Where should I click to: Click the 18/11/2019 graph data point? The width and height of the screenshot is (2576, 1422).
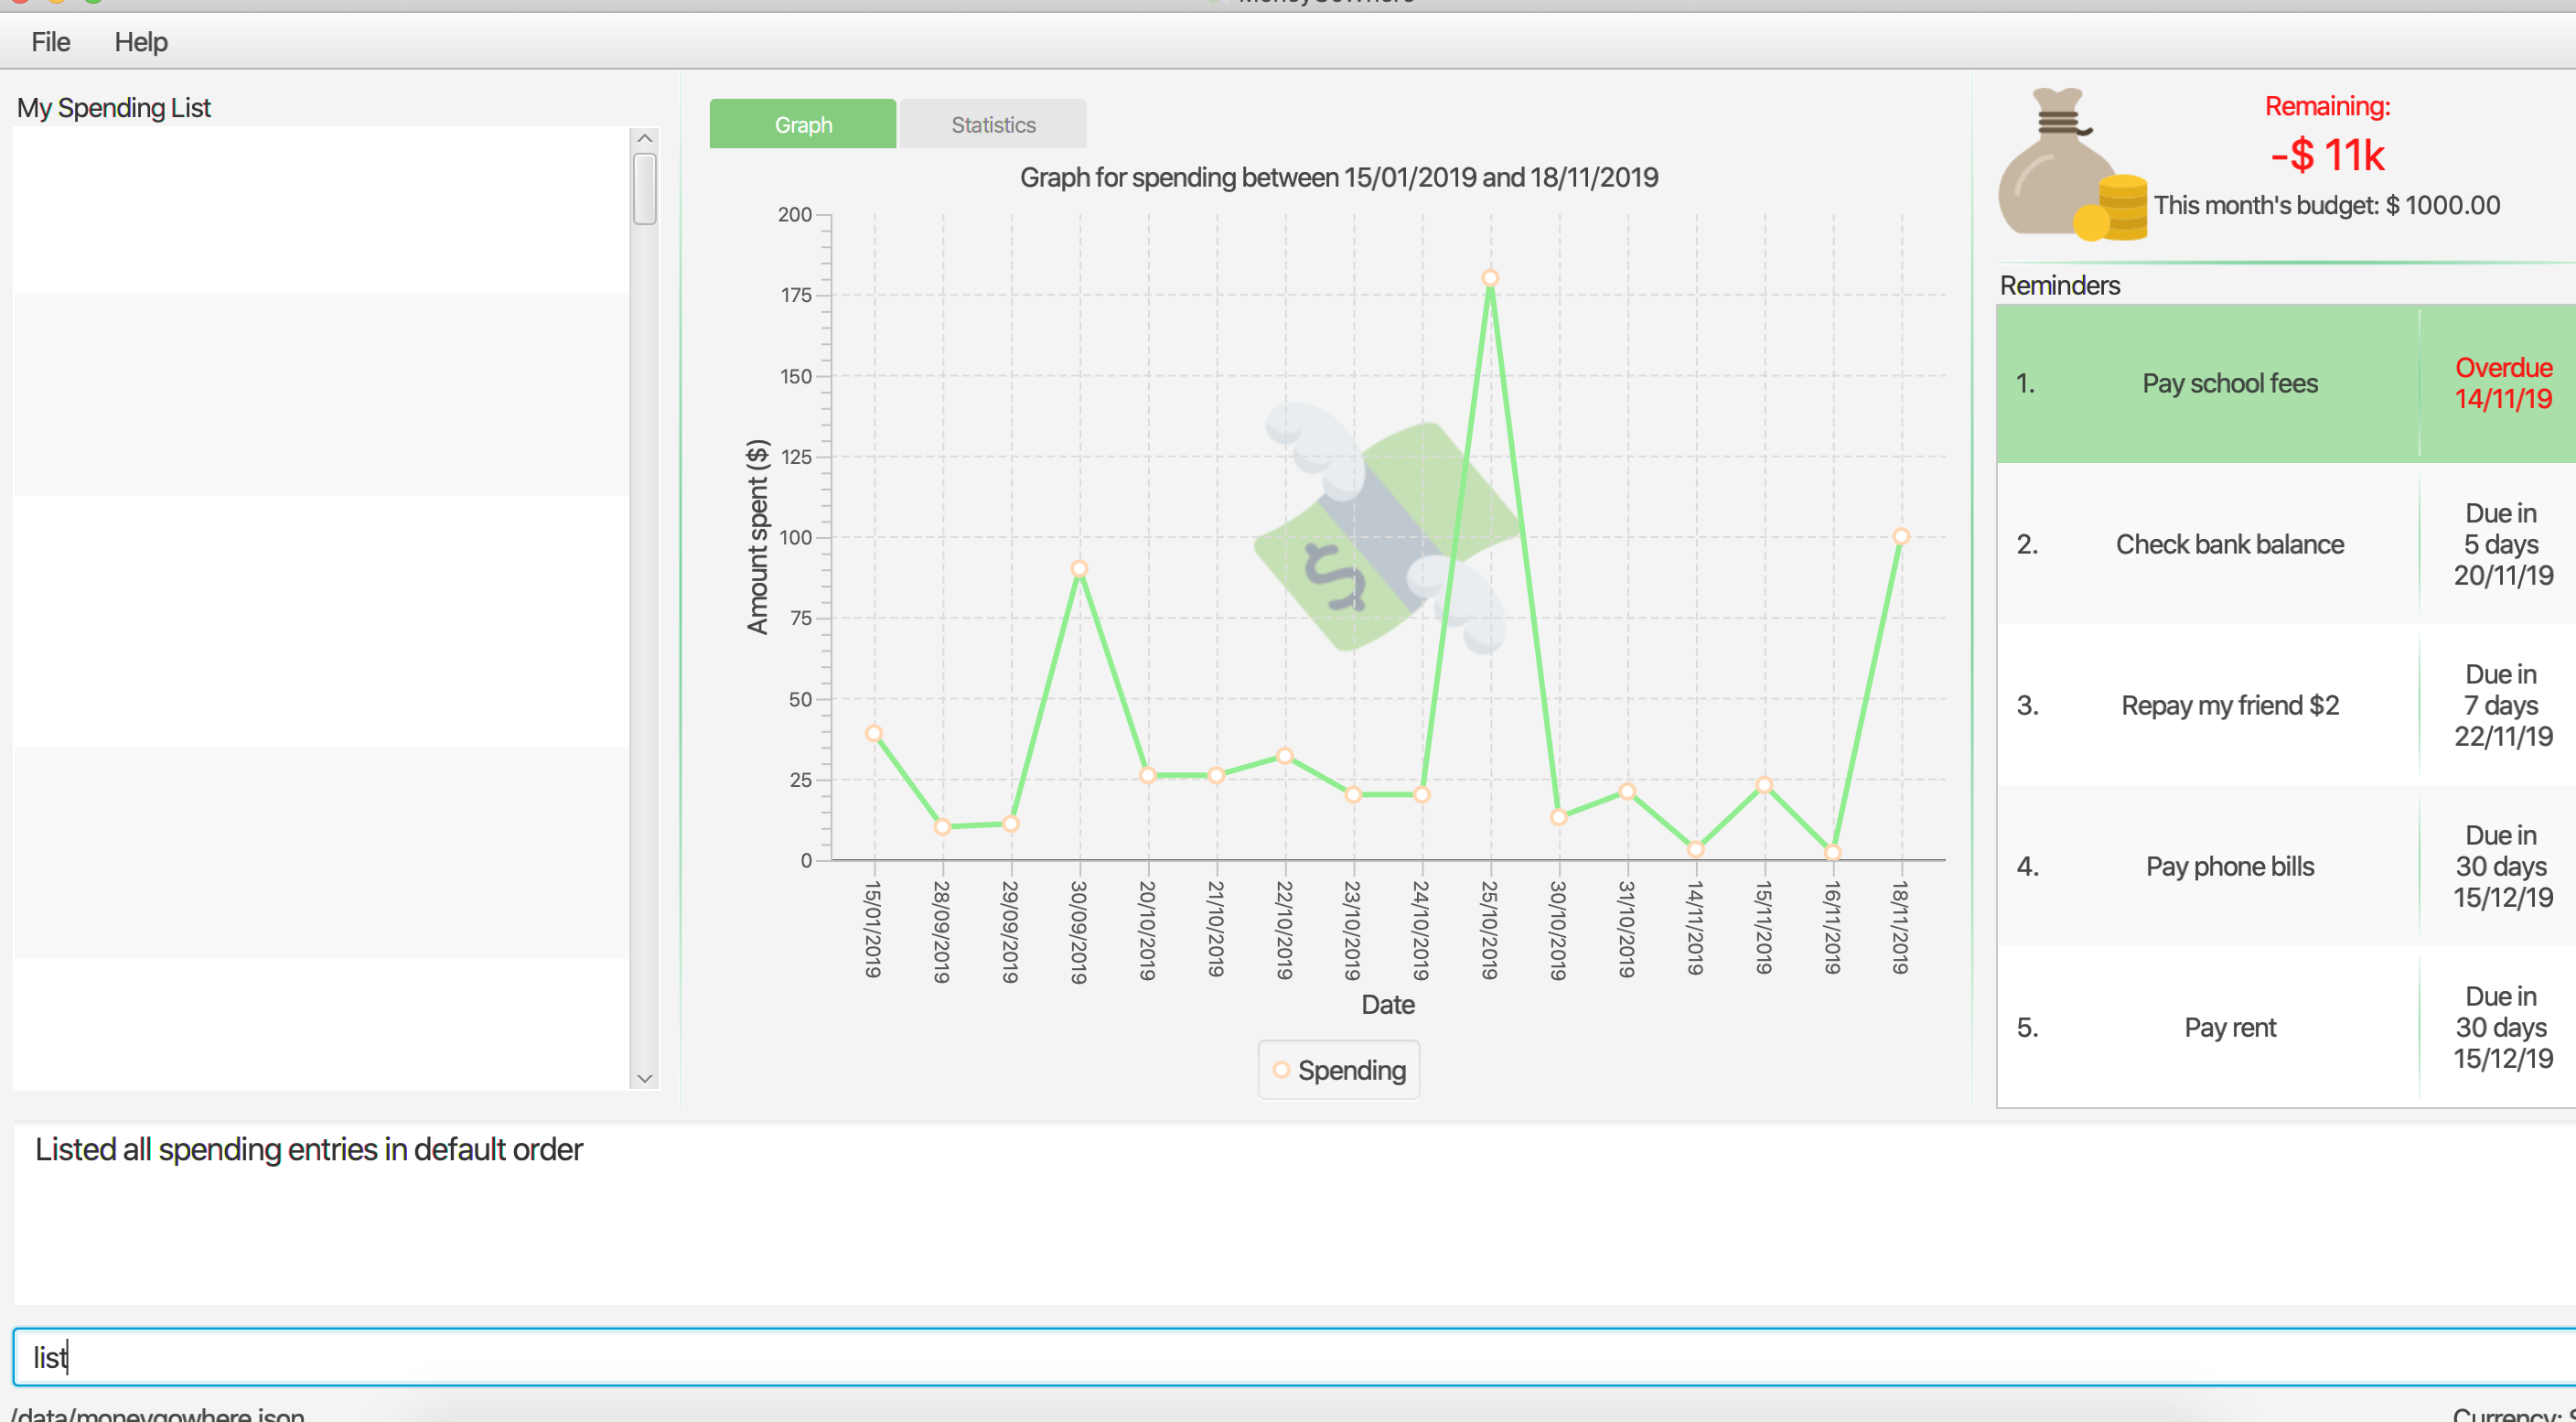click(x=1901, y=537)
